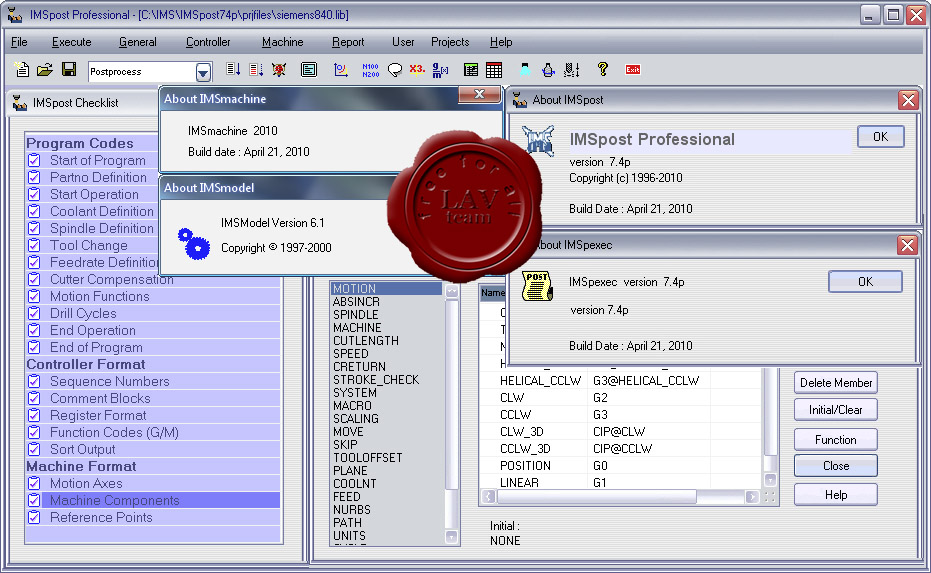
Task: Select STROKE_CHECK in the function list
Action: click(x=376, y=380)
